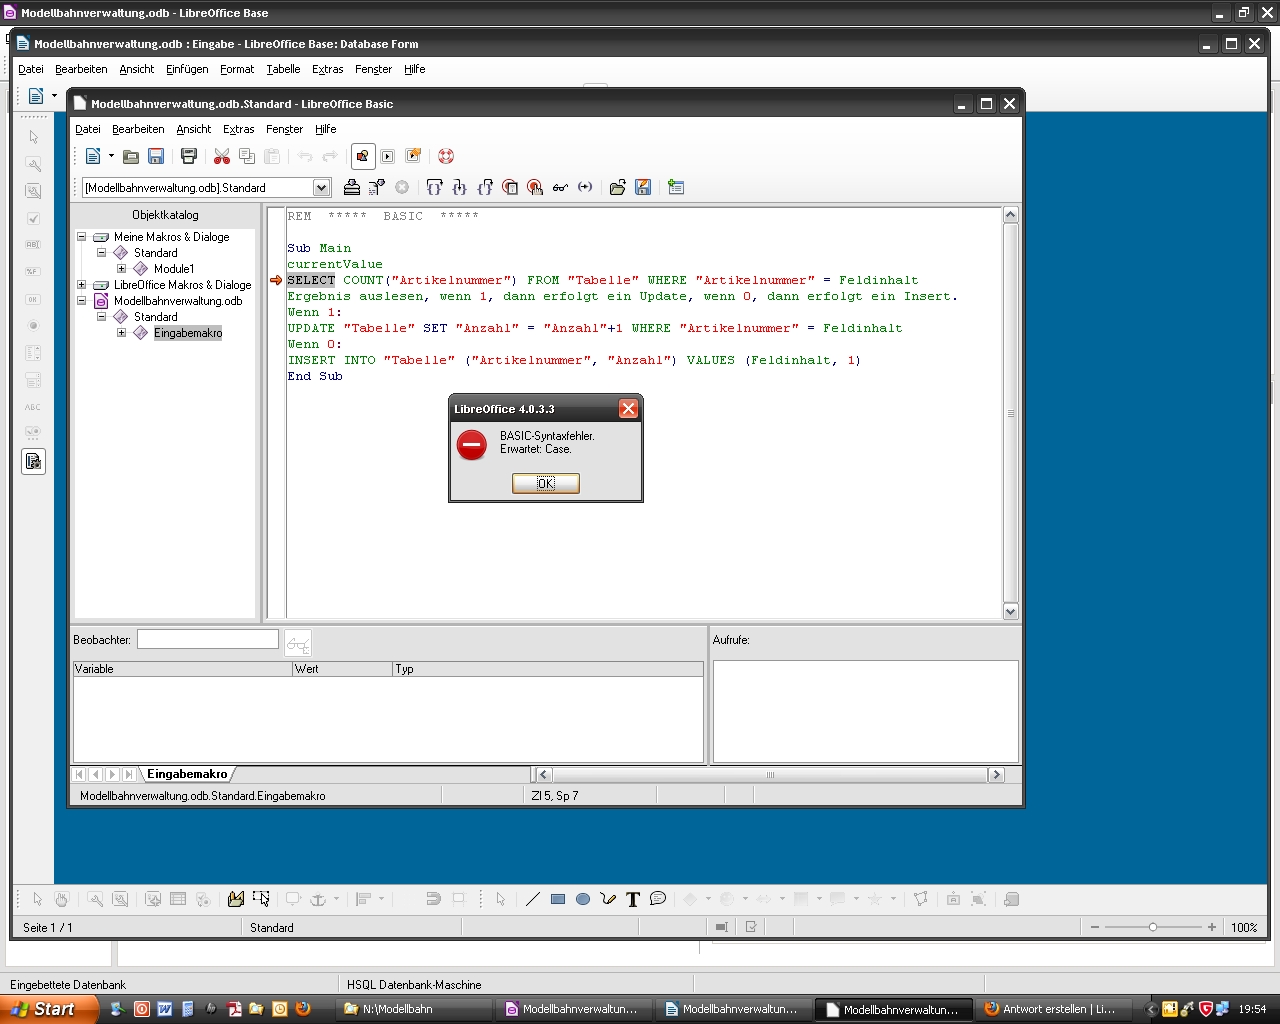Close the LibreOffice 4.0.3.3 error dialog
The image size is (1280, 1024).
(628, 408)
